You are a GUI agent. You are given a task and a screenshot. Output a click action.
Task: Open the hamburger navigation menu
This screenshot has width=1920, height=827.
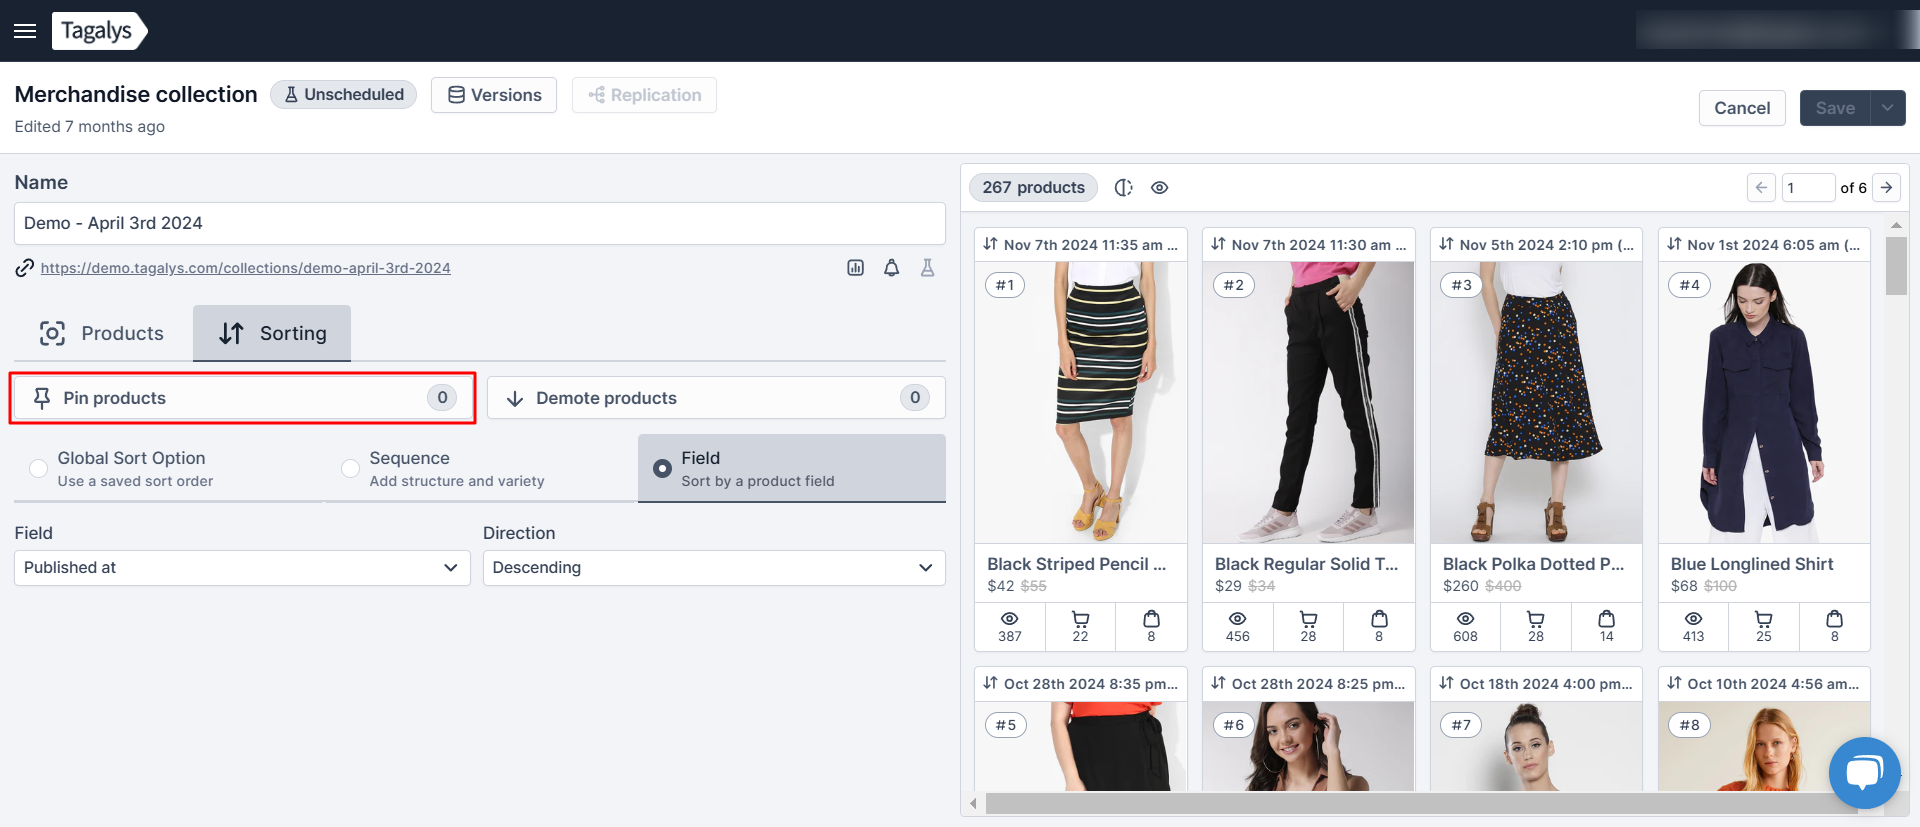(25, 31)
